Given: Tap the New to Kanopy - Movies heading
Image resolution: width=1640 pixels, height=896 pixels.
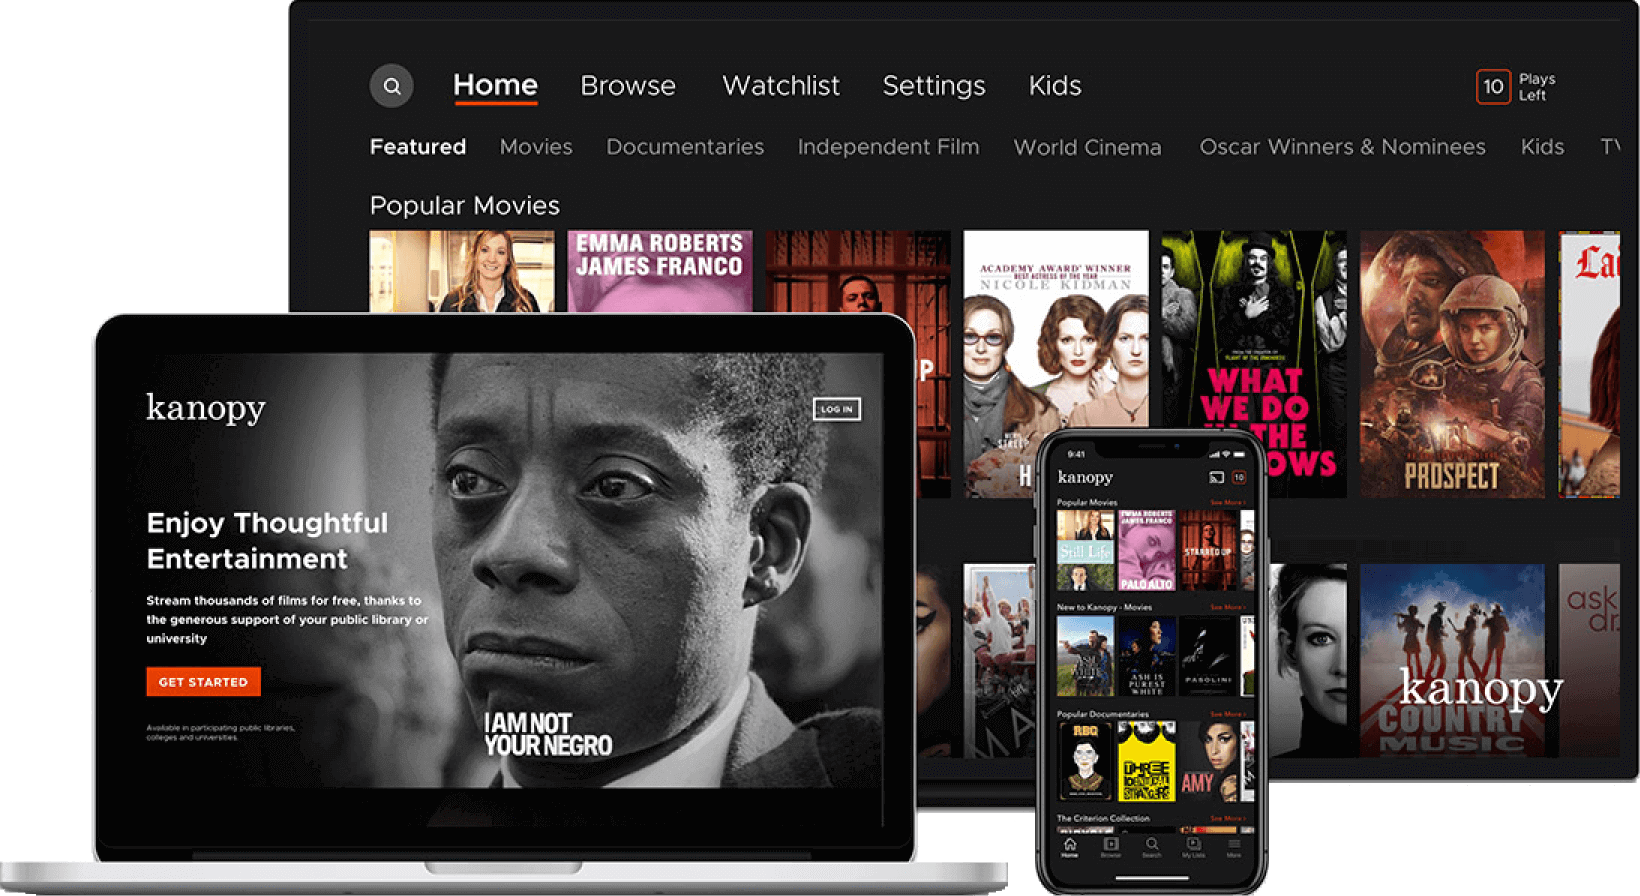Looking at the screenshot, I should click(x=1104, y=607).
